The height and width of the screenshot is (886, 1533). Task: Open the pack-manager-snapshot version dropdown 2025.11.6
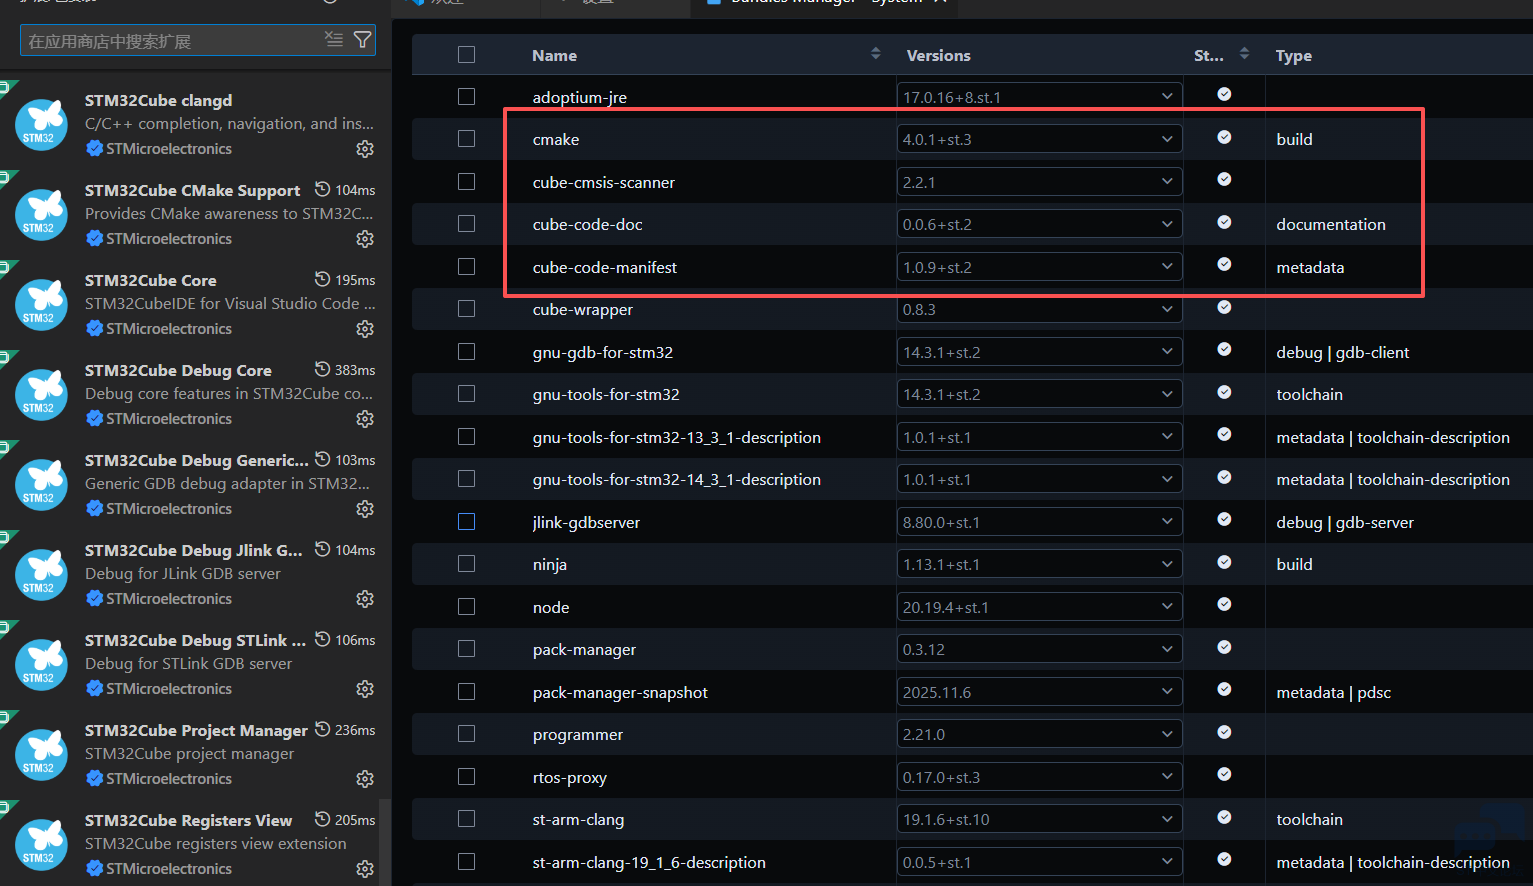(1039, 692)
